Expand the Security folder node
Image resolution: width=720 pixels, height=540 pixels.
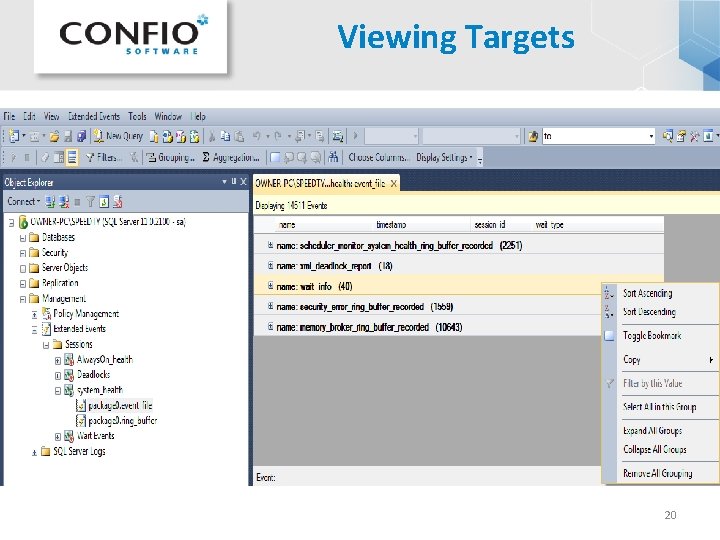pos(22,253)
